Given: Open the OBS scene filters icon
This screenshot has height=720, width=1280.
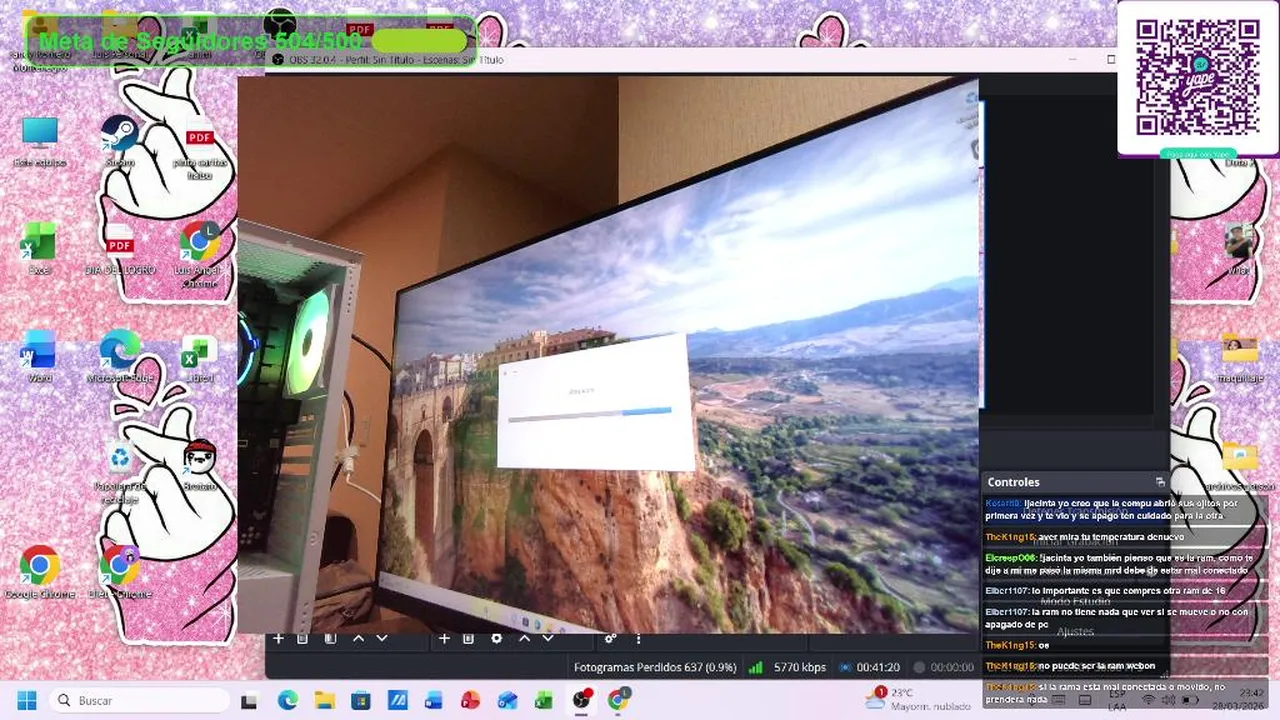Looking at the screenshot, I should pyautogui.click(x=330, y=639).
